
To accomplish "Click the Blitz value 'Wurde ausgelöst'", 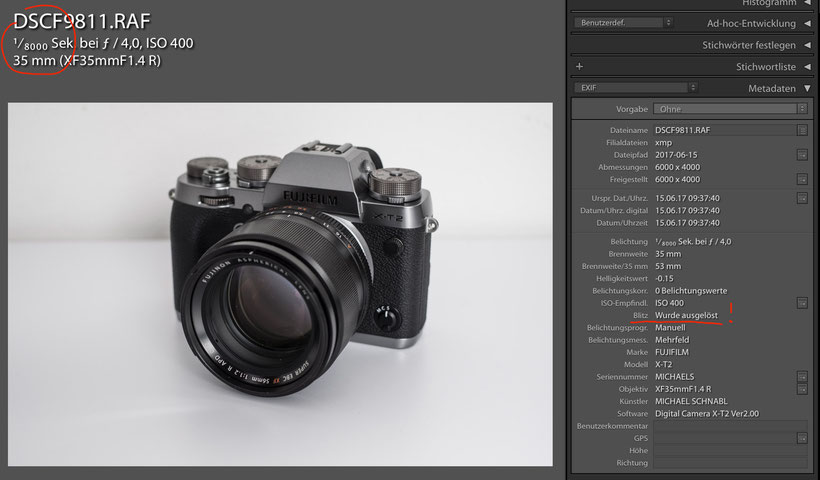I will click(686, 315).
